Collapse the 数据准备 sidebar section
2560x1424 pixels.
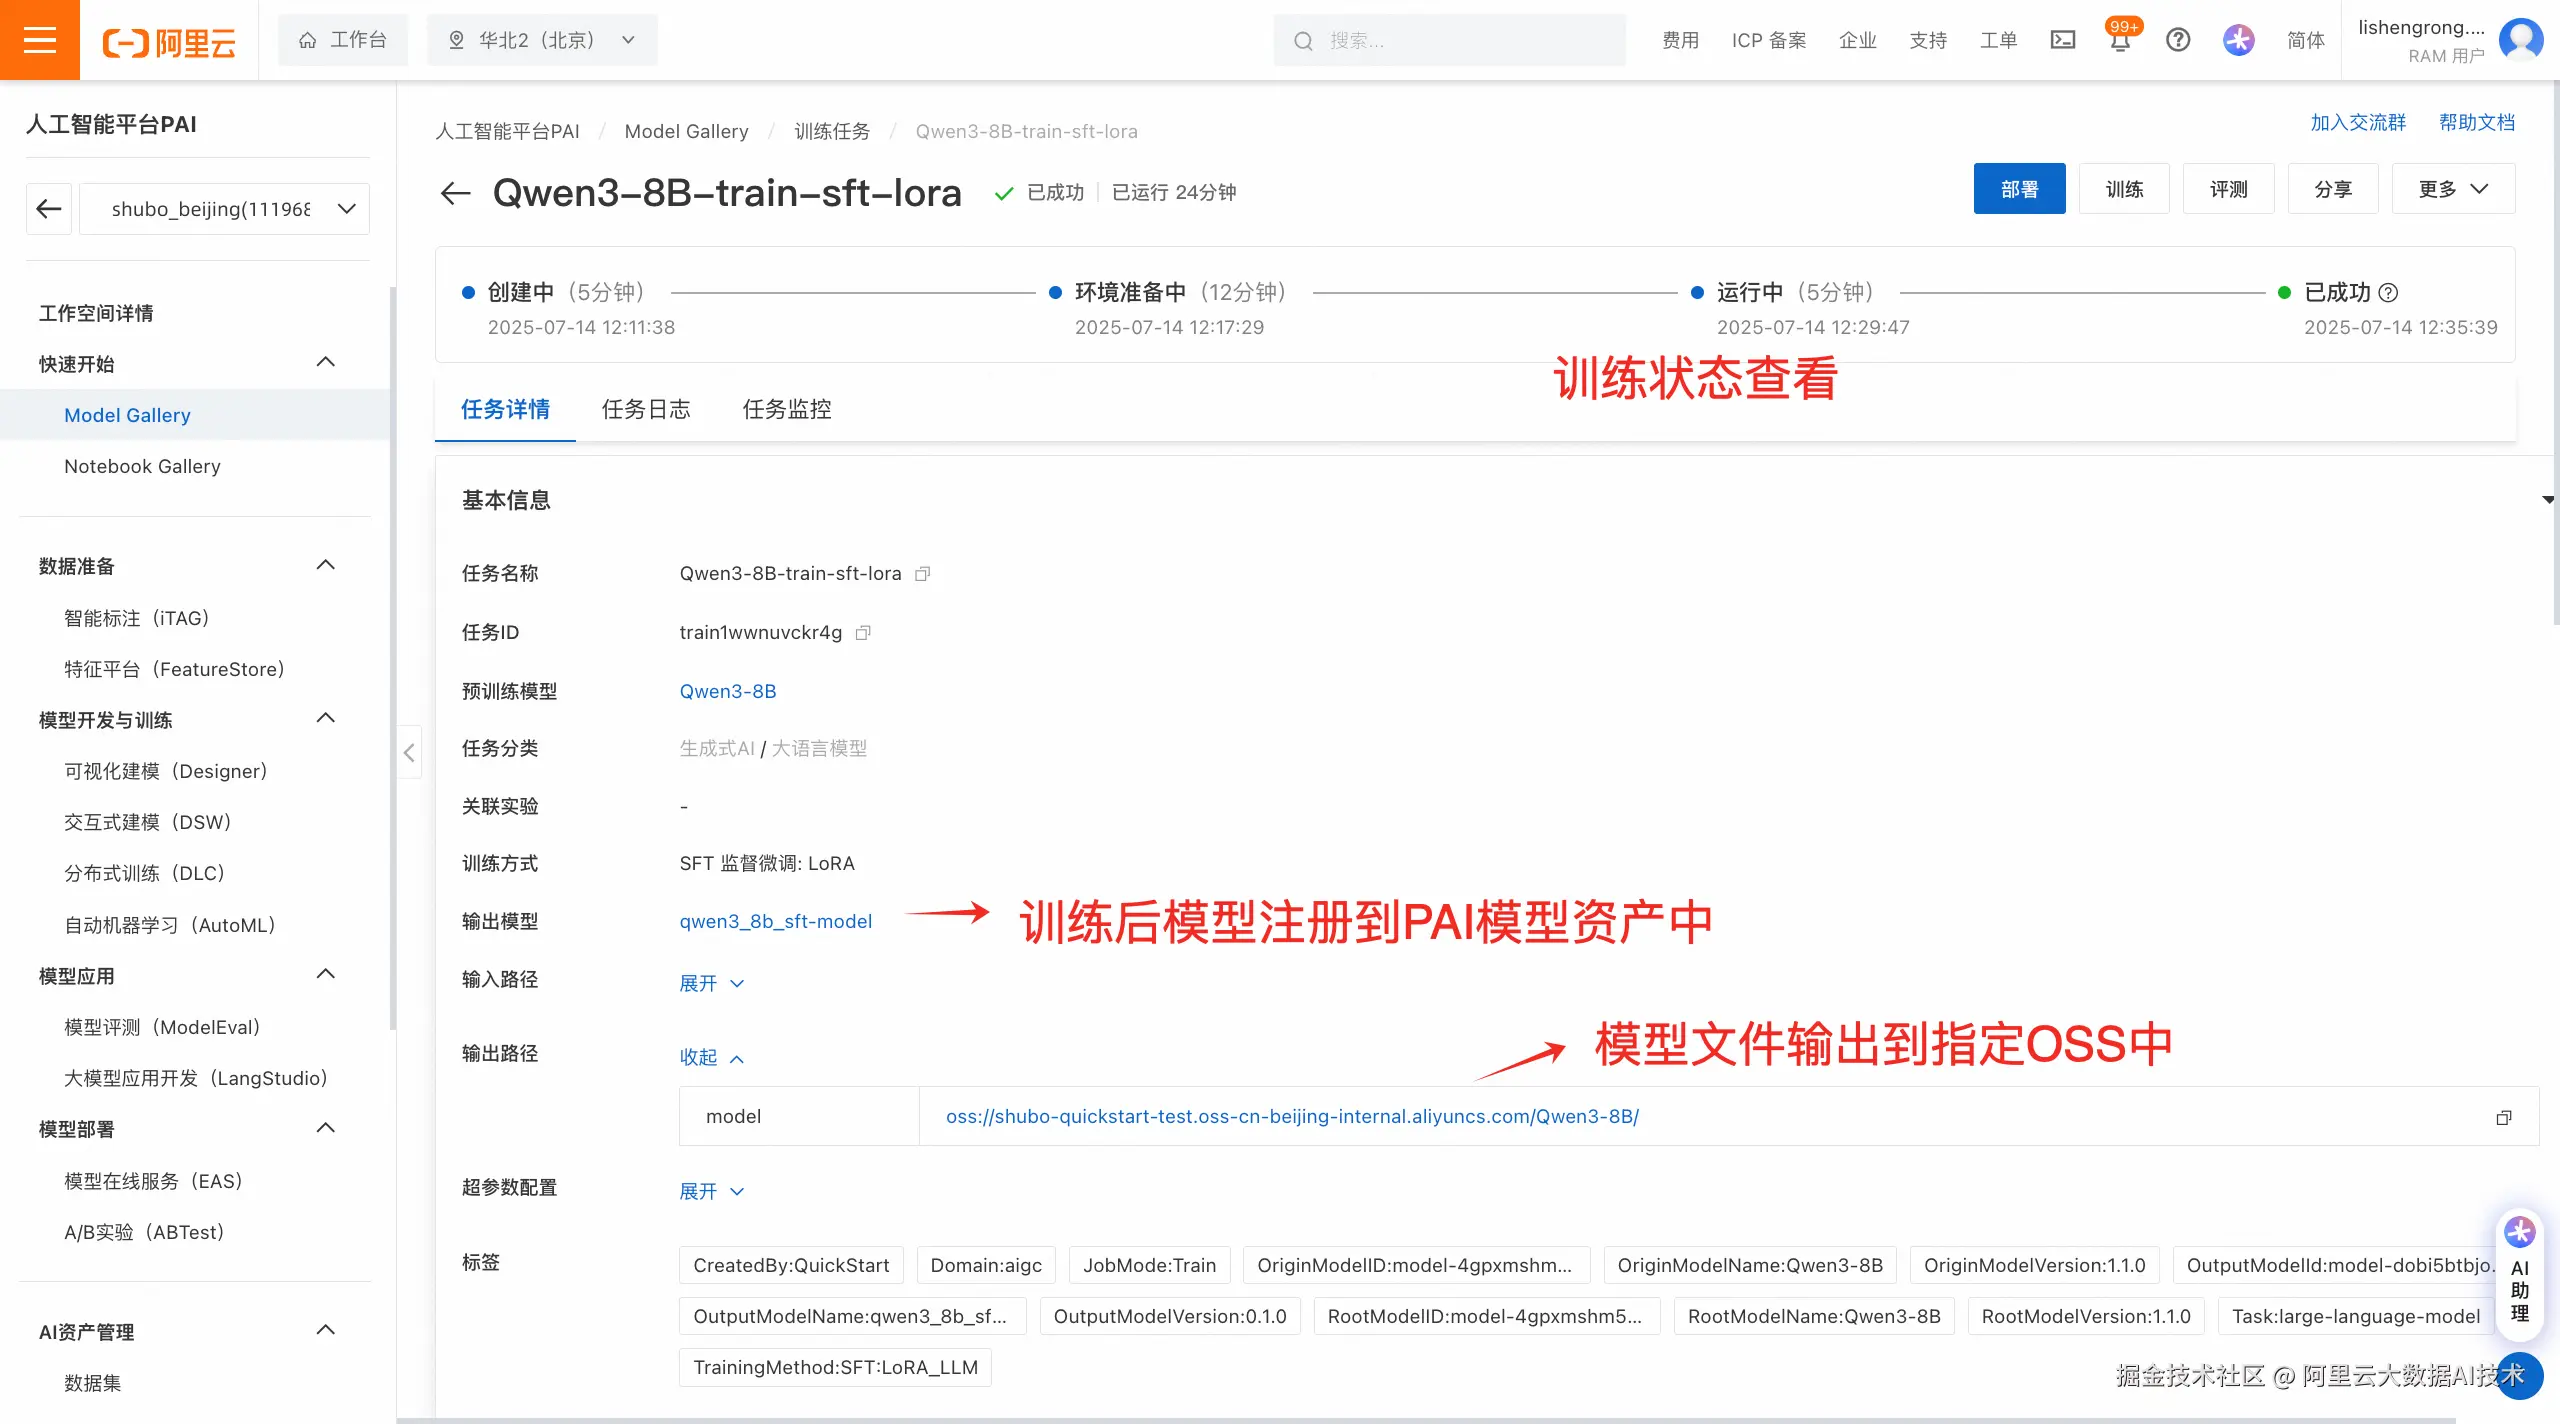coord(326,565)
